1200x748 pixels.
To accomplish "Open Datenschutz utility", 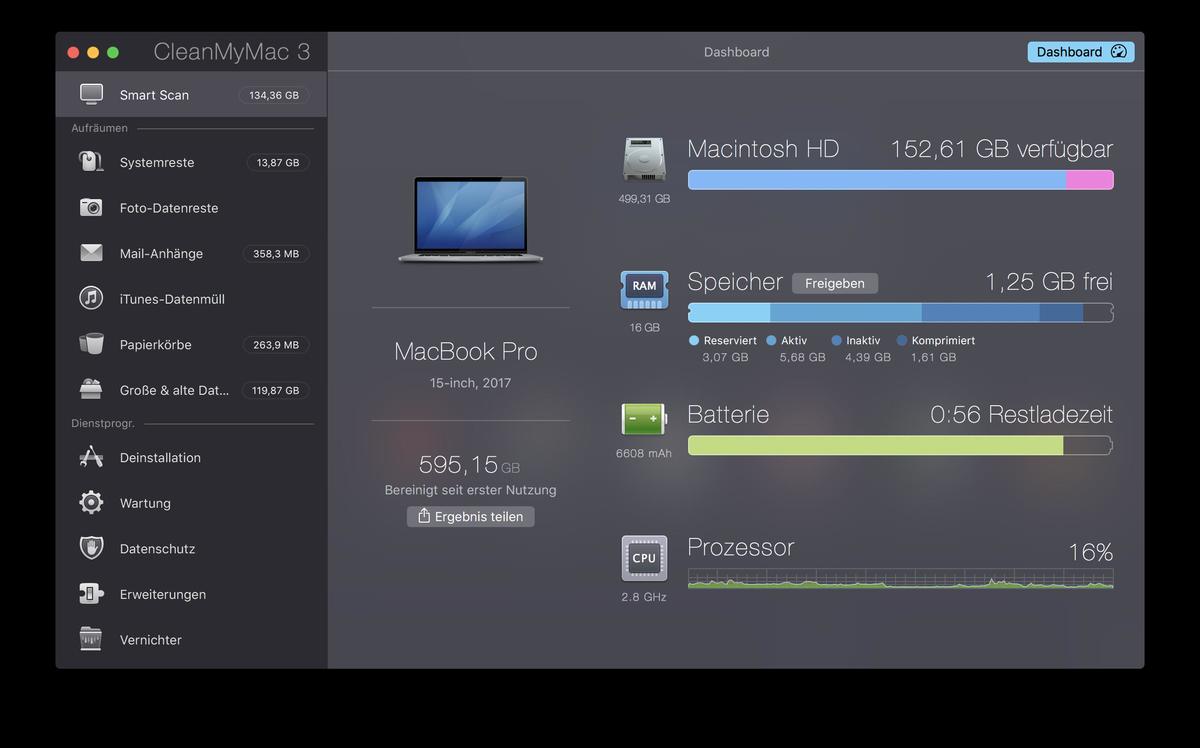I will click(191, 548).
